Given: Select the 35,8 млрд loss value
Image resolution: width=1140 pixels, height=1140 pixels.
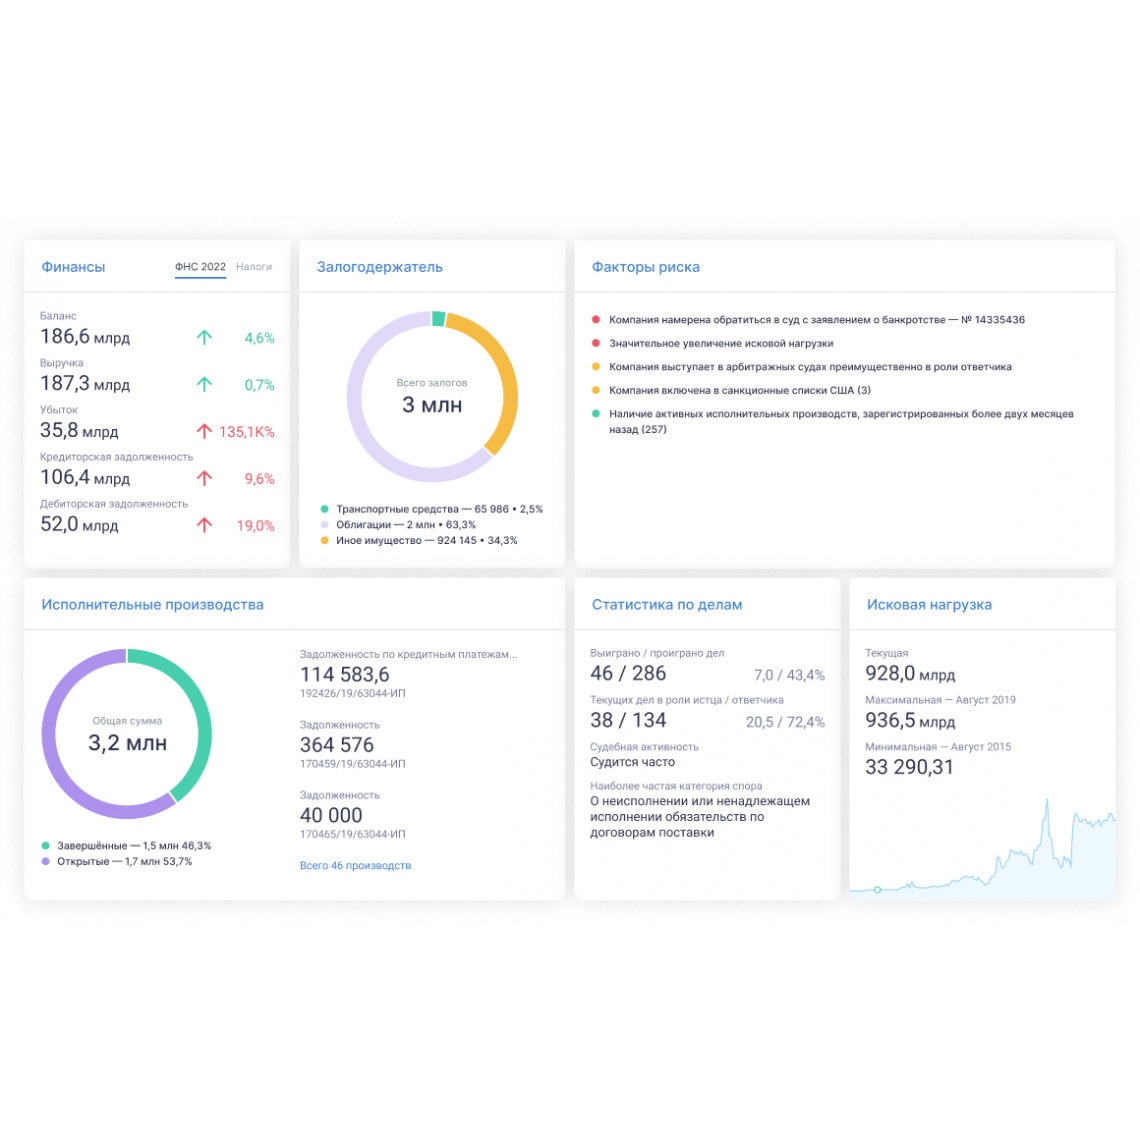Looking at the screenshot, I should coord(79,430).
